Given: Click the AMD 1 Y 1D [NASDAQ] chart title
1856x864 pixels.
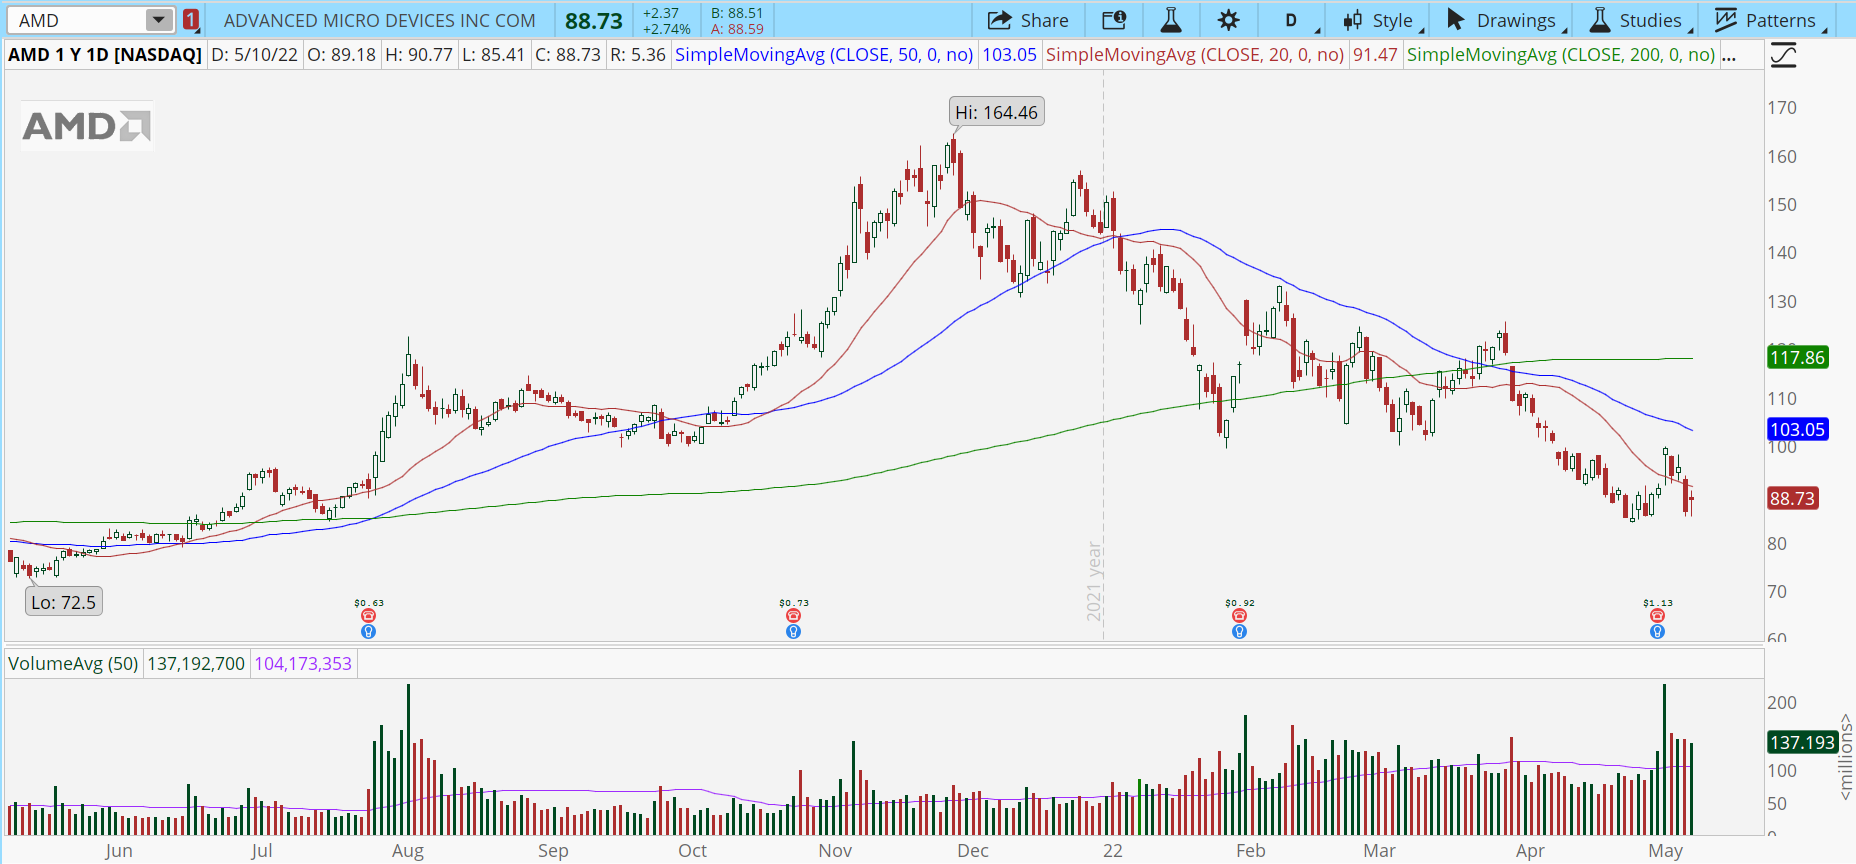Looking at the screenshot, I should coord(105,55).
